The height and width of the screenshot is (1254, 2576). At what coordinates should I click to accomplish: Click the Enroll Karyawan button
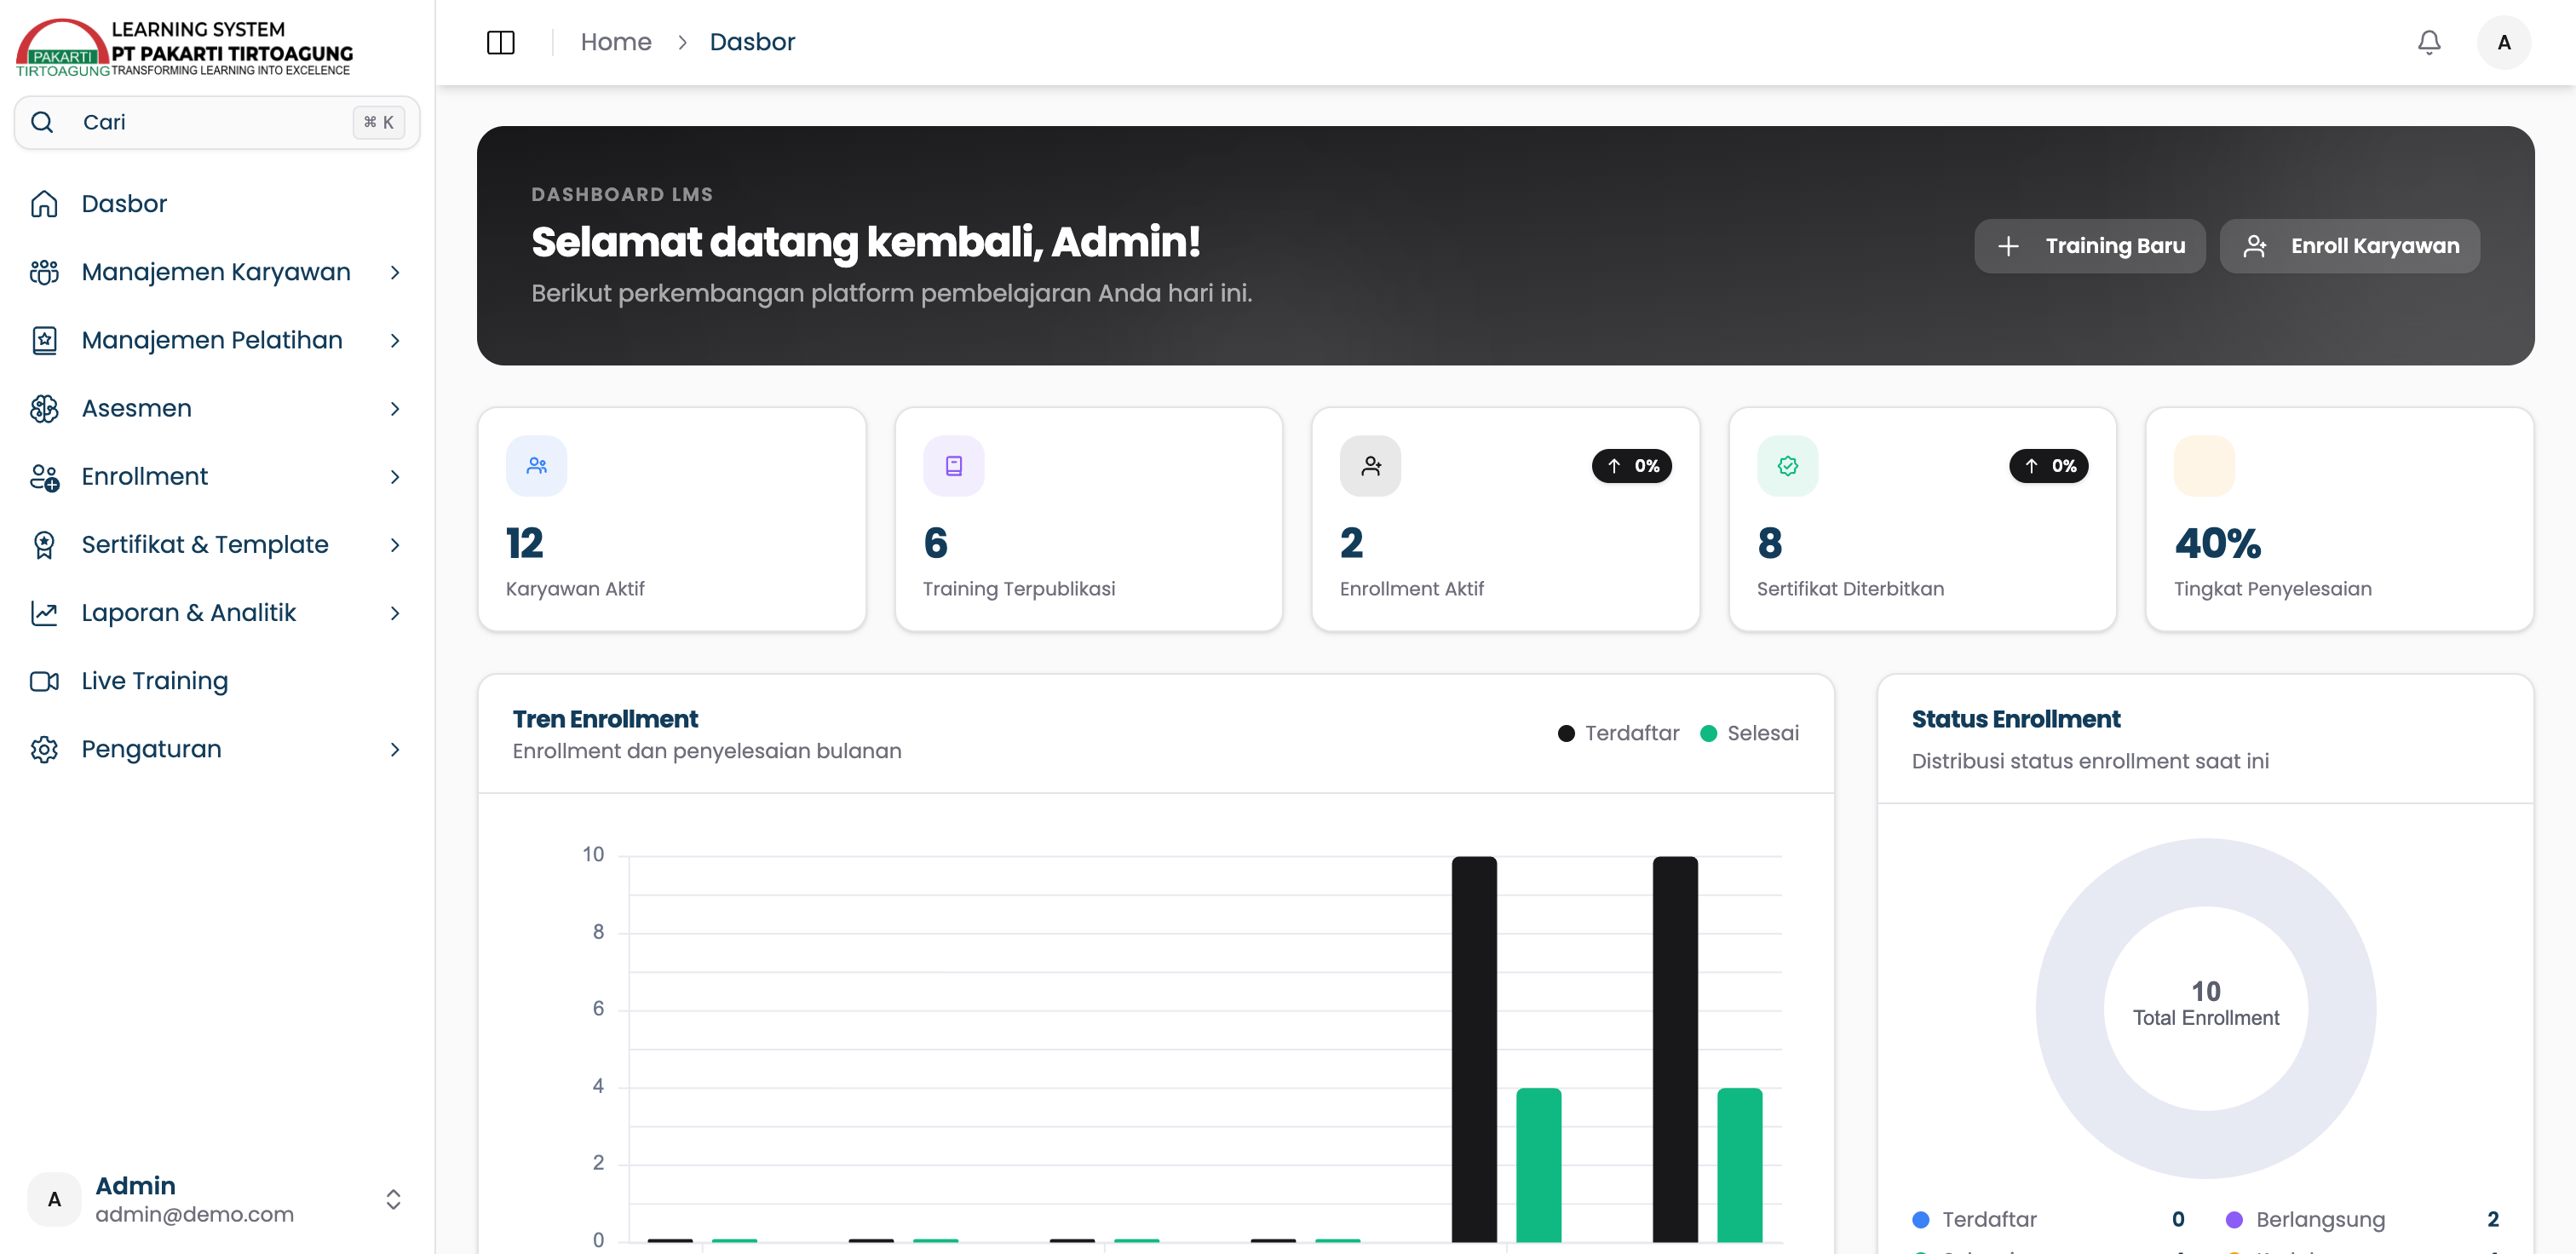click(x=2349, y=246)
